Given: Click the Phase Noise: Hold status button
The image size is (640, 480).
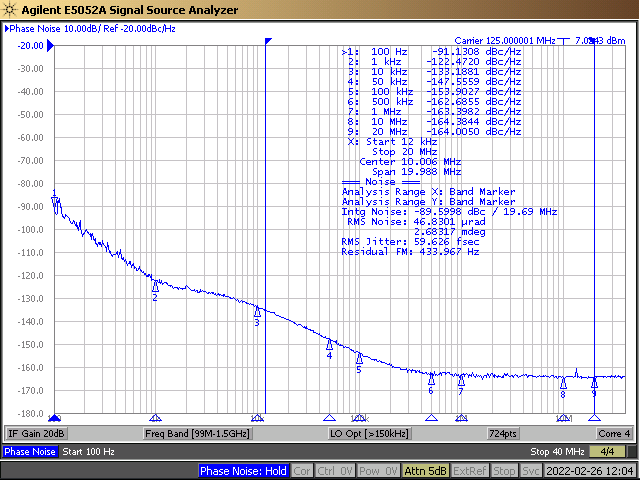Looking at the screenshot, I should 243,471.
